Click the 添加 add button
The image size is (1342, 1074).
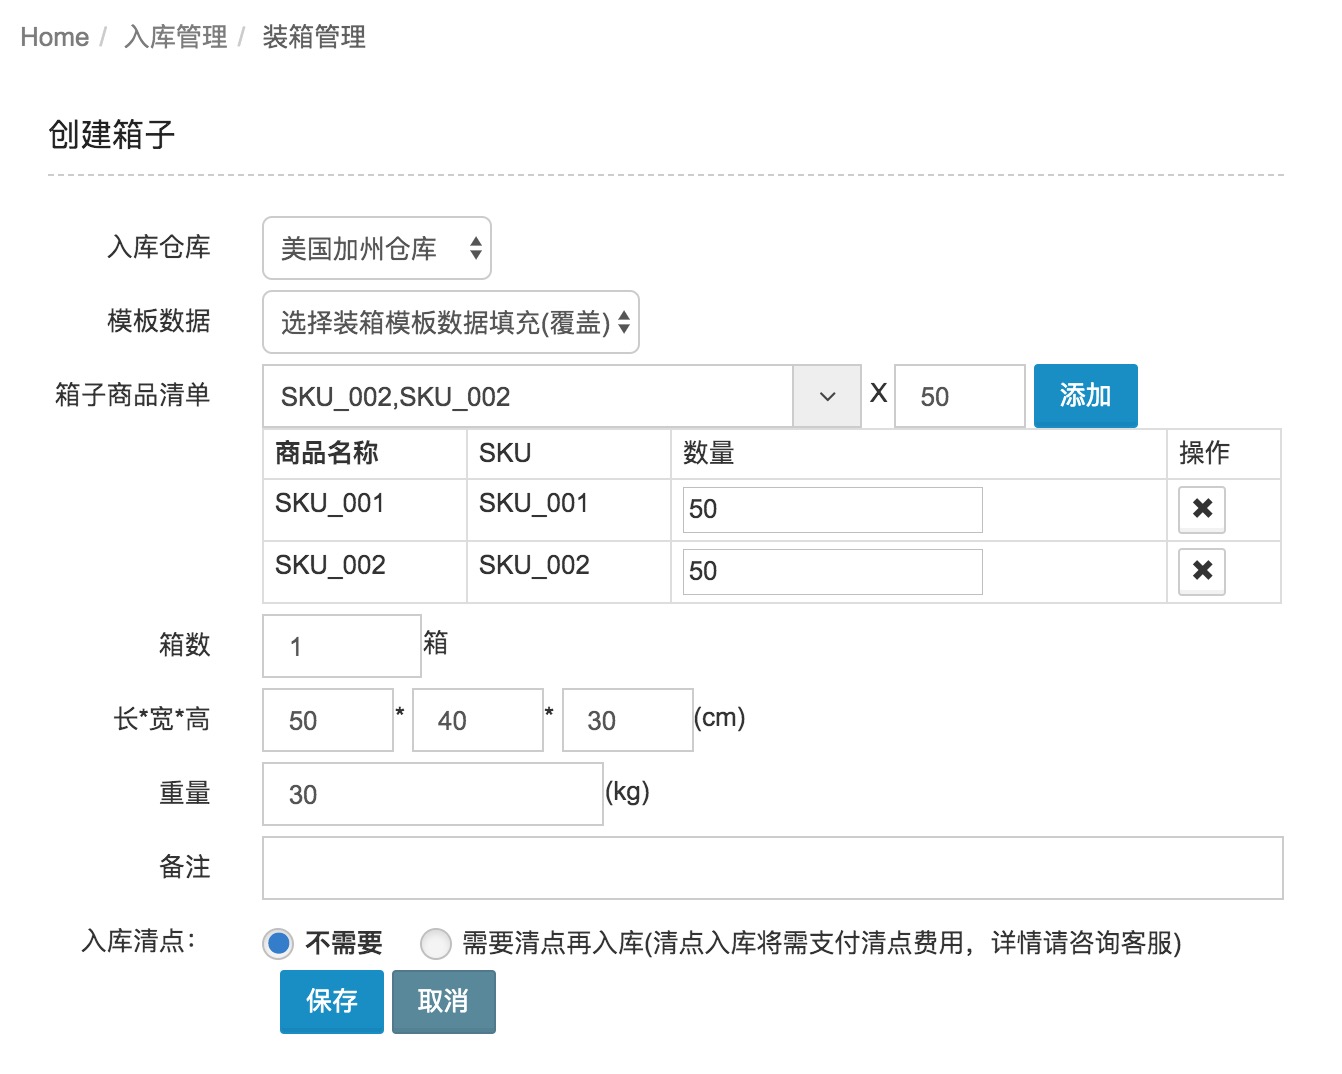pos(1085,396)
